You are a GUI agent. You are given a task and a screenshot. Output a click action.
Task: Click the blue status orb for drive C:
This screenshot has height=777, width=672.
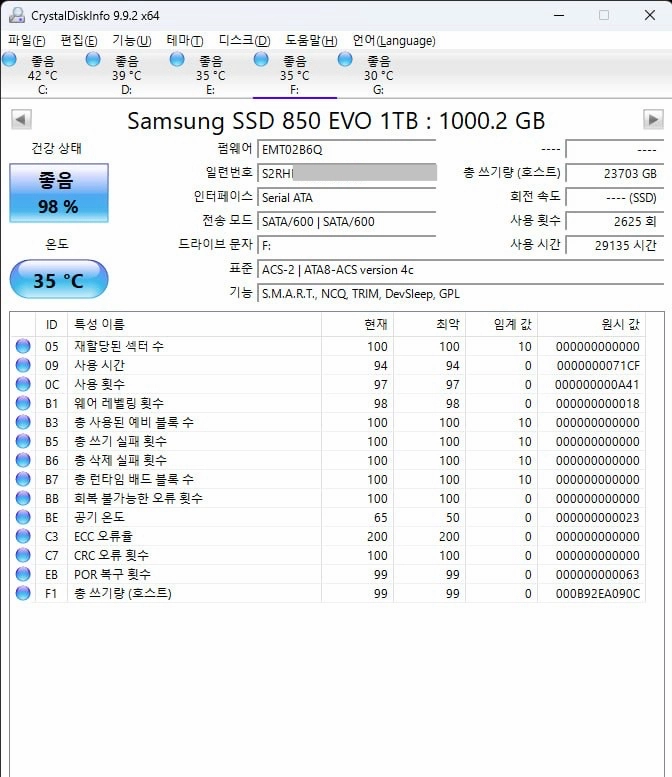pyautogui.click(x=9, y=59)
